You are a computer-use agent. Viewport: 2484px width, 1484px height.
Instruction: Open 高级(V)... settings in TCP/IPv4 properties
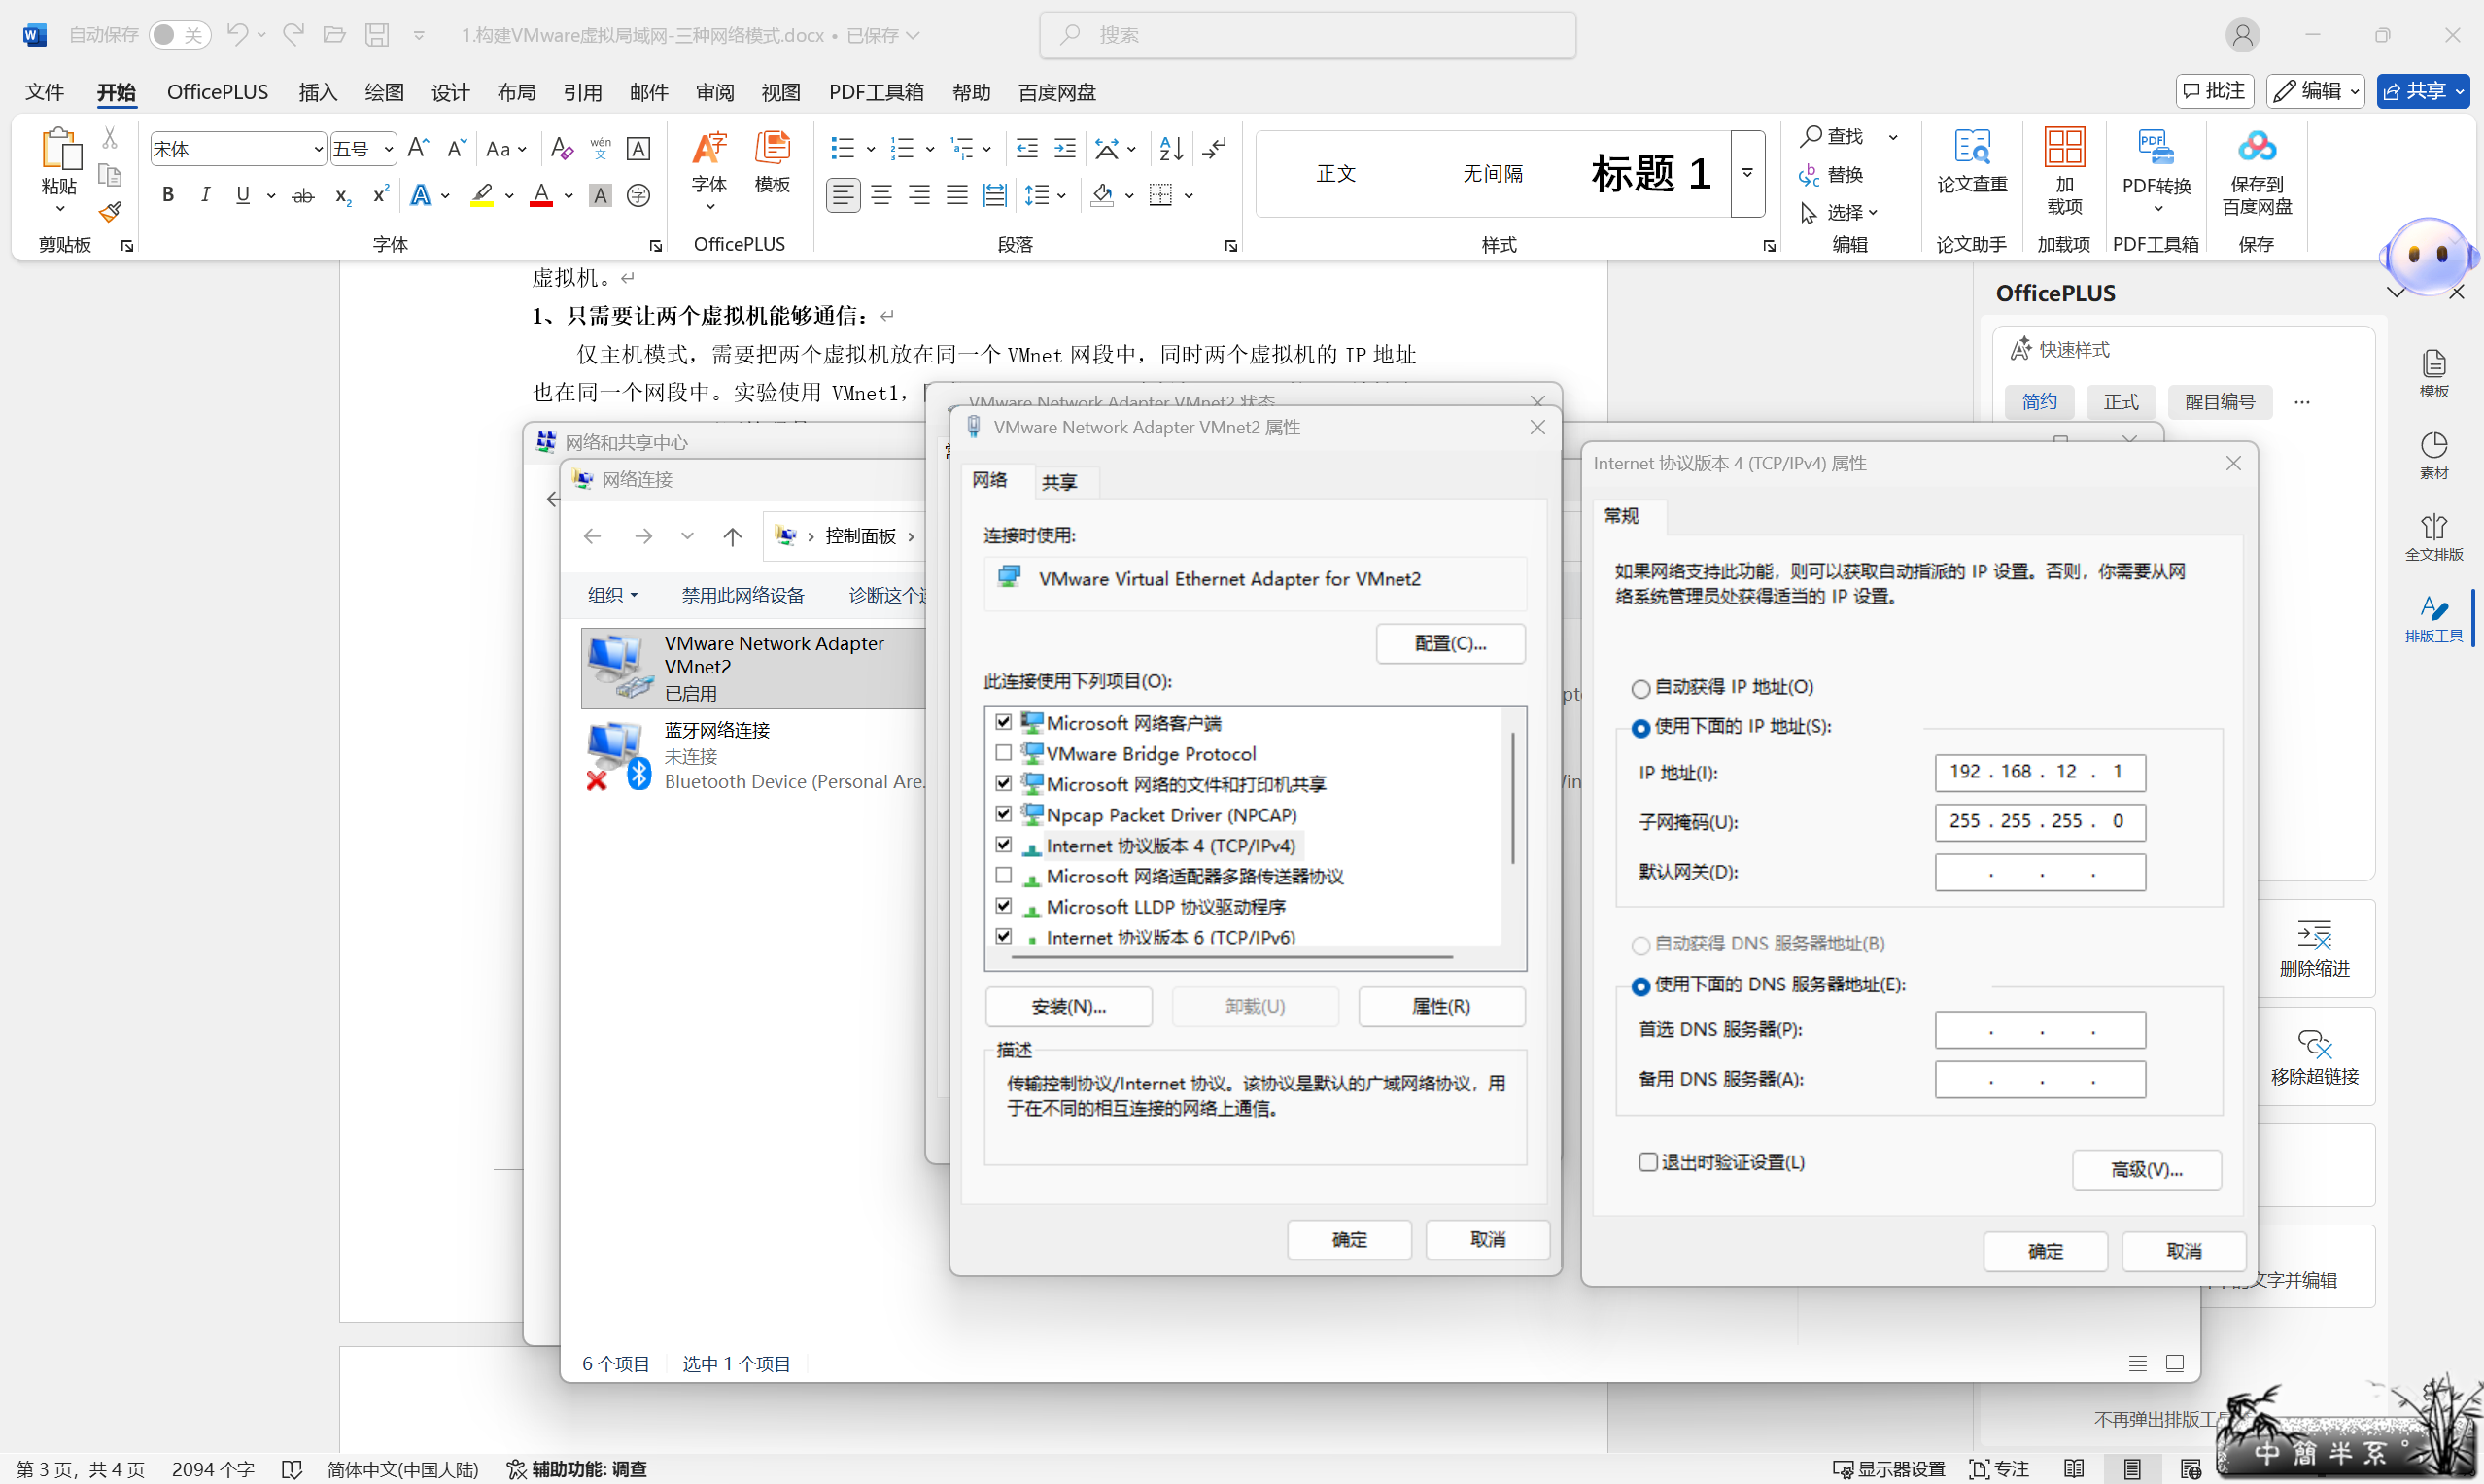(x=2146, y=1169)
